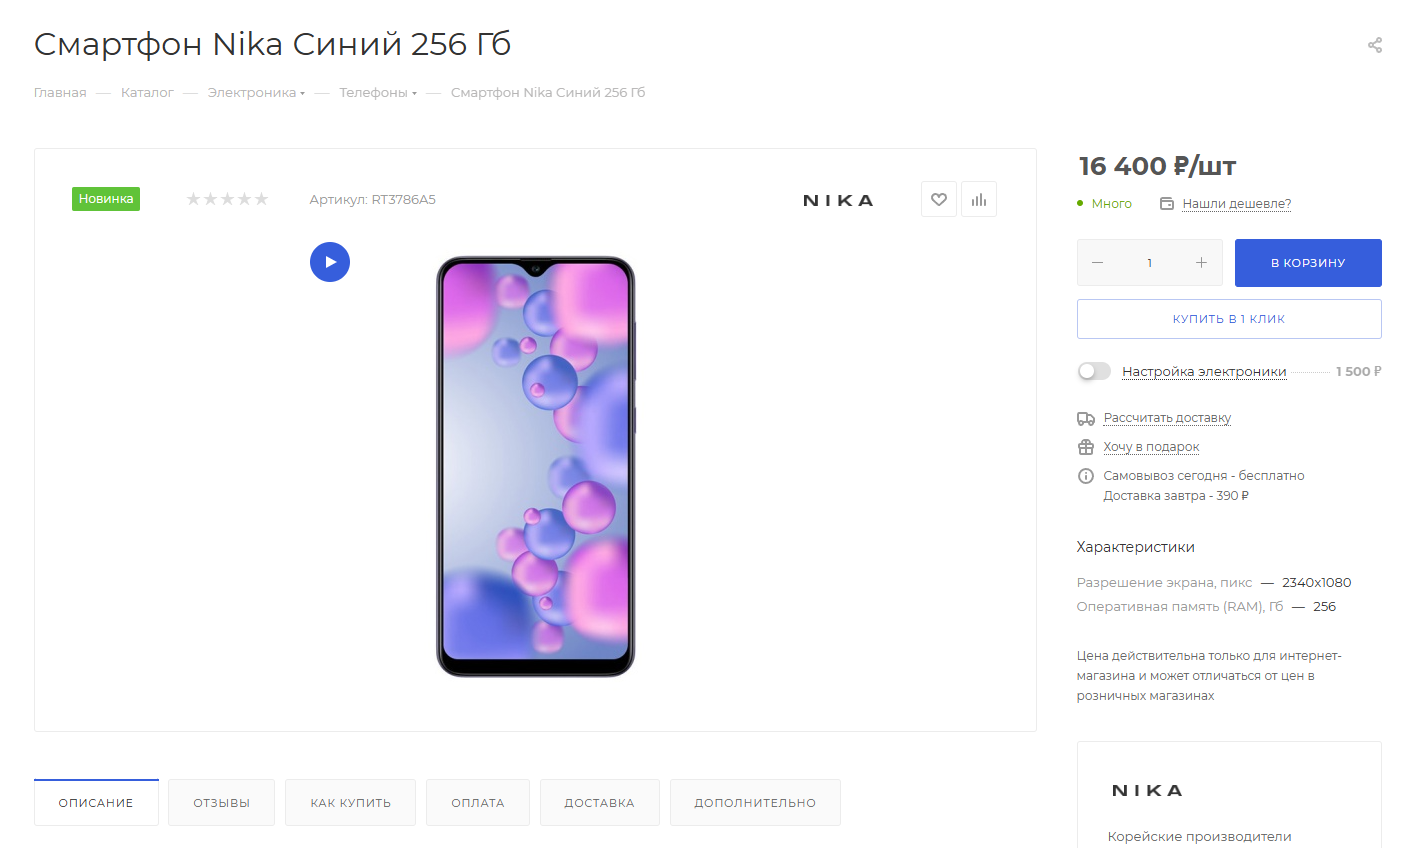Add the phone to favorites with the heart icon
This screenshot has width=1418, height=848.
point(939,199)
